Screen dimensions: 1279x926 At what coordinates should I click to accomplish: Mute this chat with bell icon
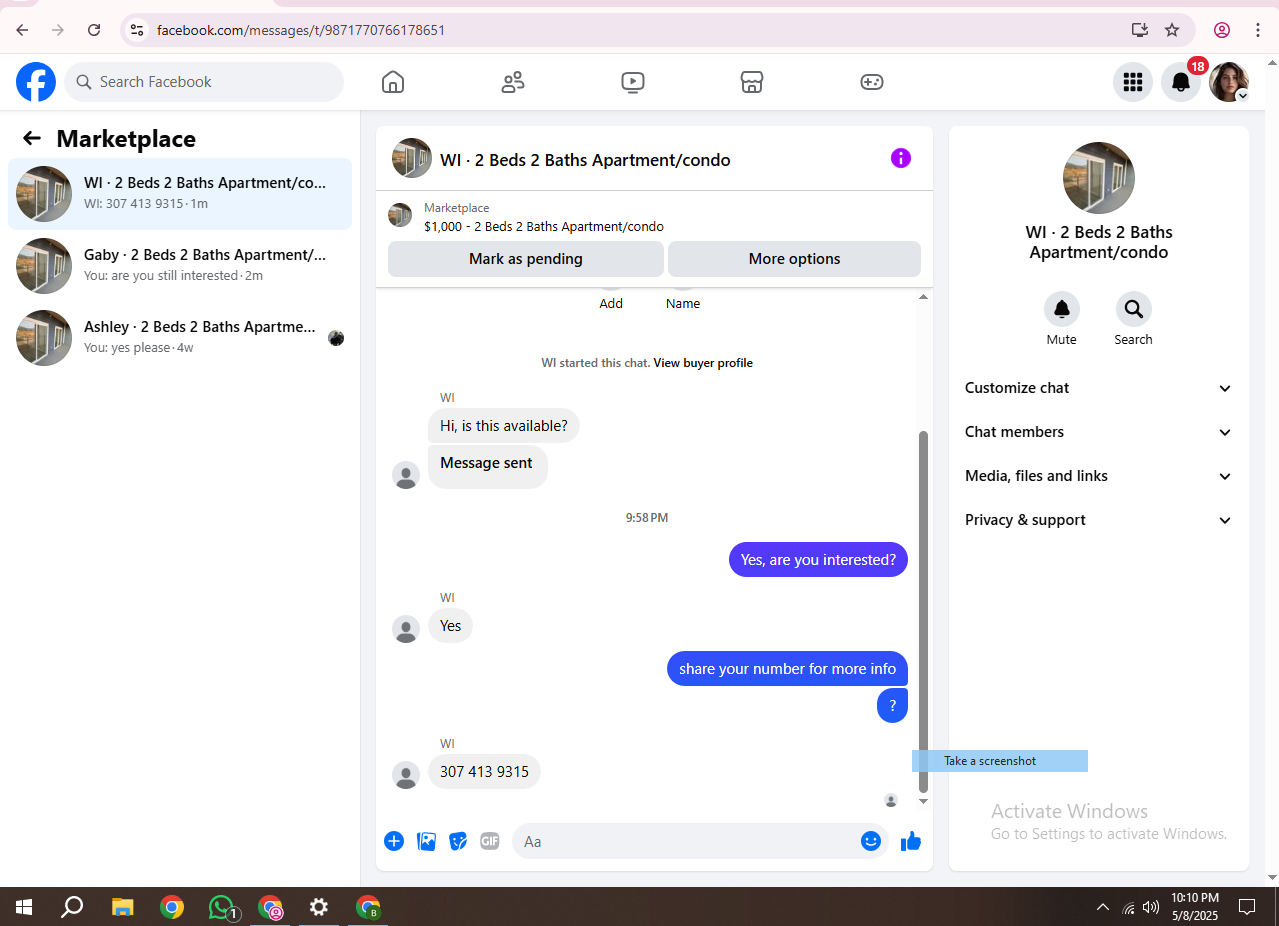pos(1062,309)
